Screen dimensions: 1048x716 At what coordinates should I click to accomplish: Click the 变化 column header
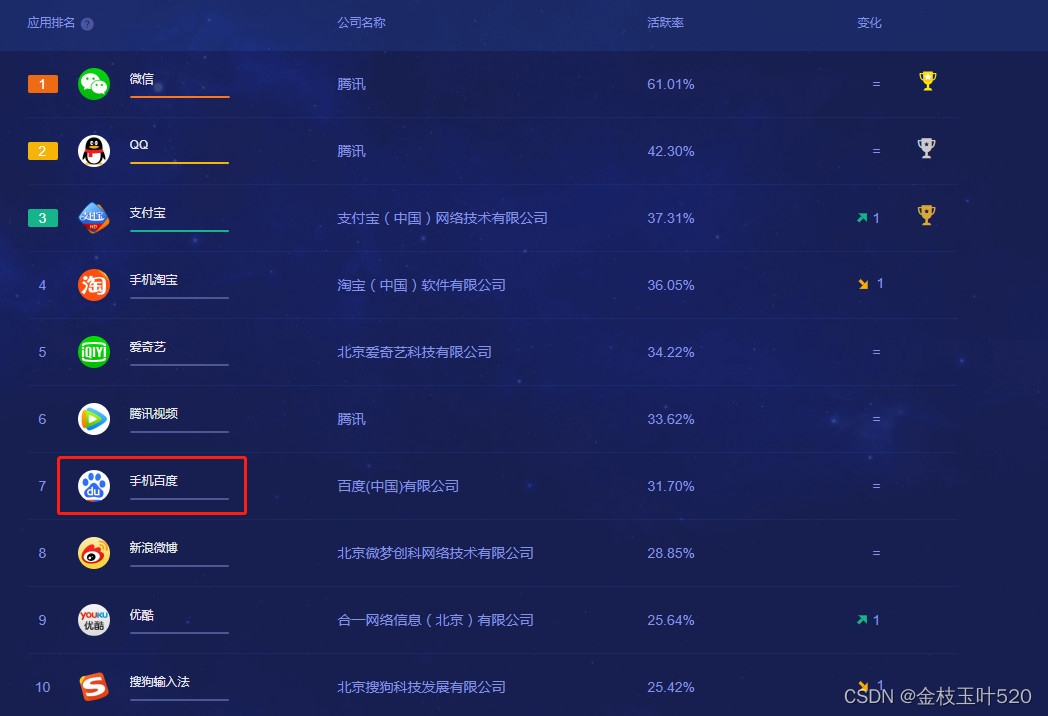click(869, 23)
